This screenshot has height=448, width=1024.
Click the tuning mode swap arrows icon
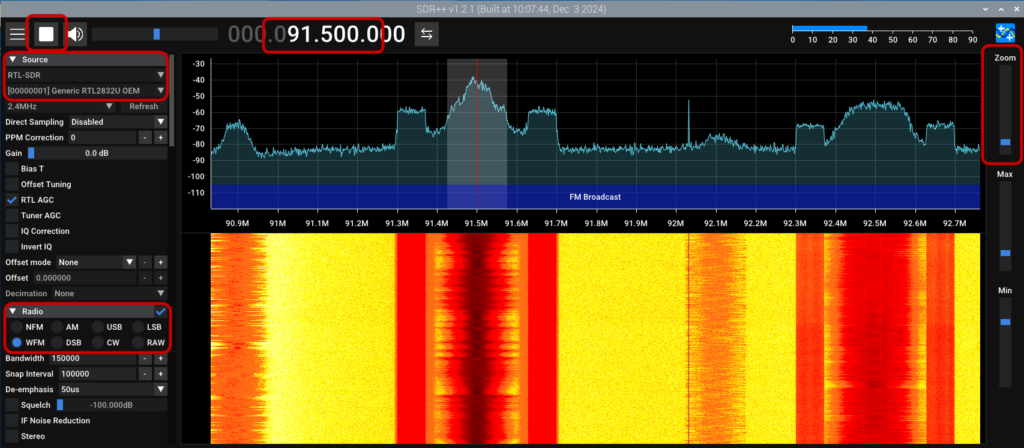[x=427, y=34]
